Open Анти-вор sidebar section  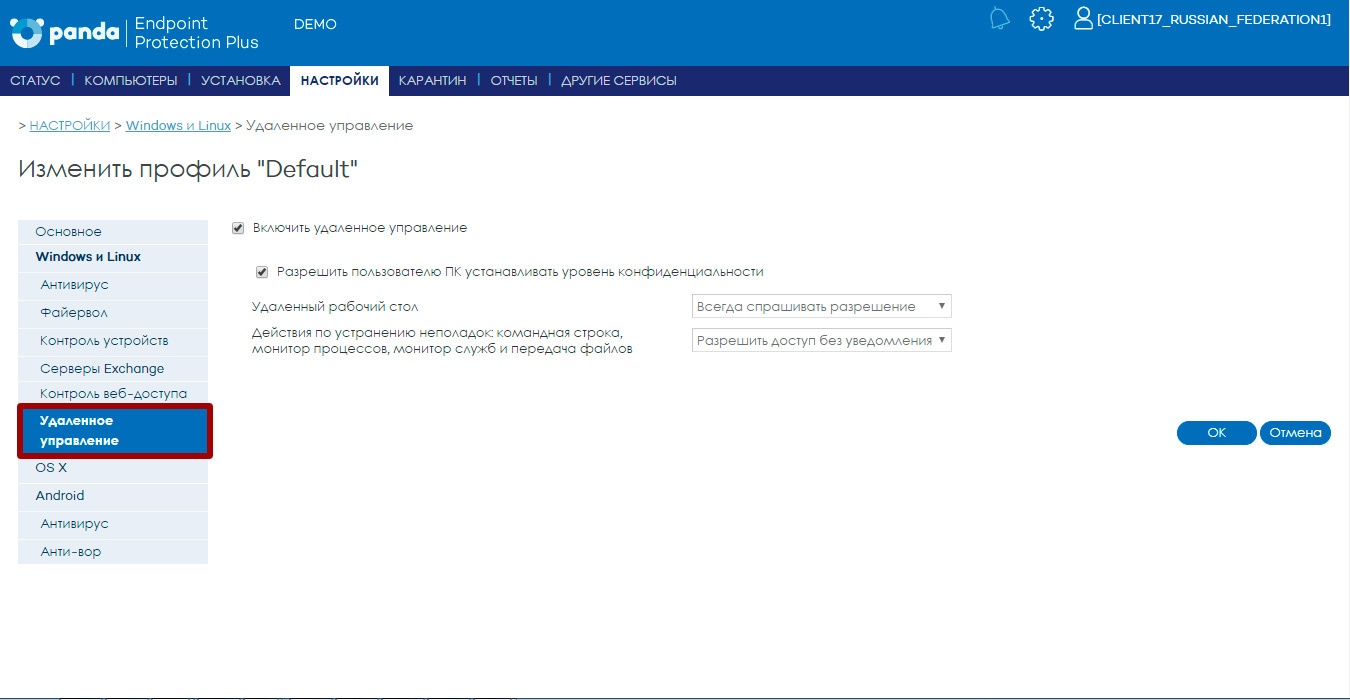coord(113,552)
